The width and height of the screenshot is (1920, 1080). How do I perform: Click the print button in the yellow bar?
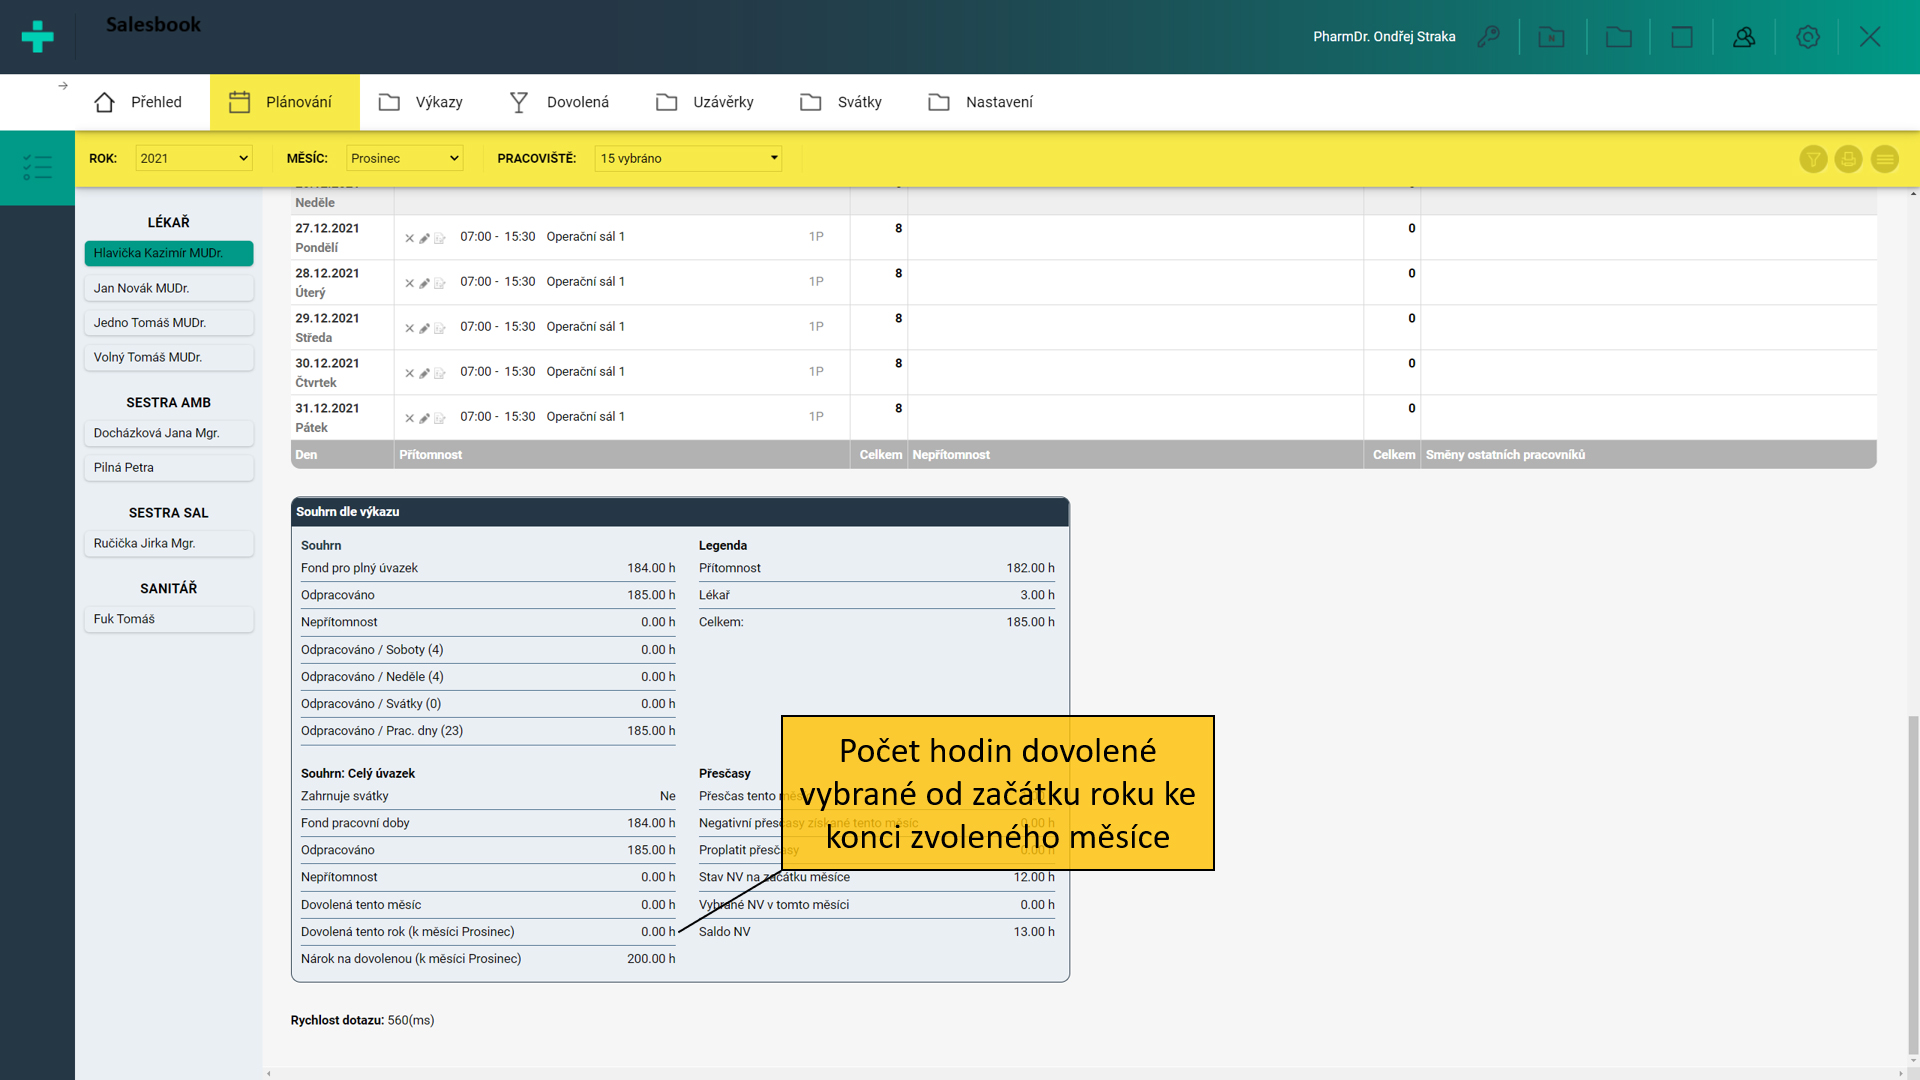[x=1848, y=159]
